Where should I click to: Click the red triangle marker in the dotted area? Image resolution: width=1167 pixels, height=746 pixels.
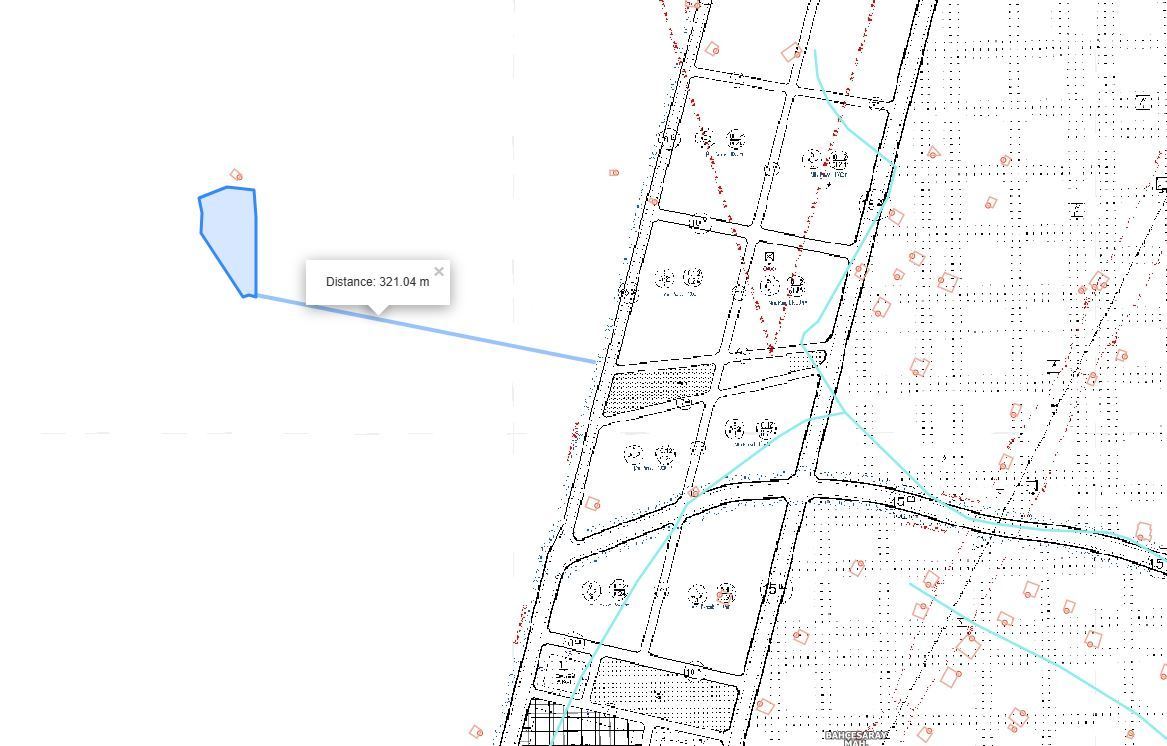[933, 152]
